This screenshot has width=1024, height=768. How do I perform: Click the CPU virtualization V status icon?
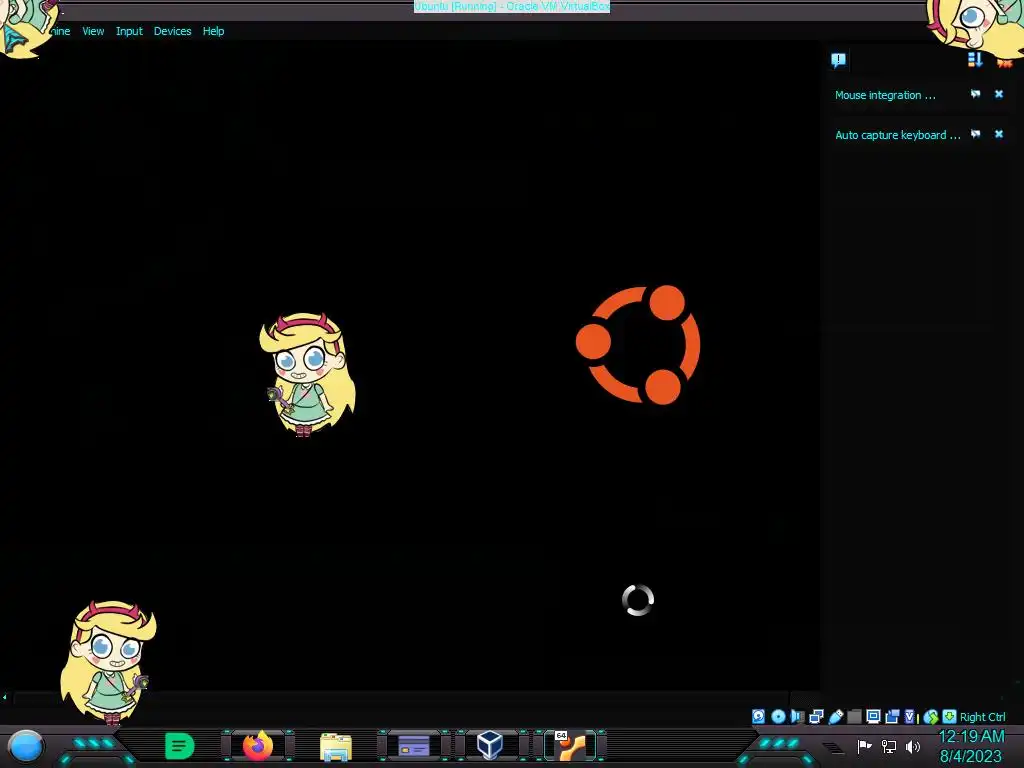[910, 716]
